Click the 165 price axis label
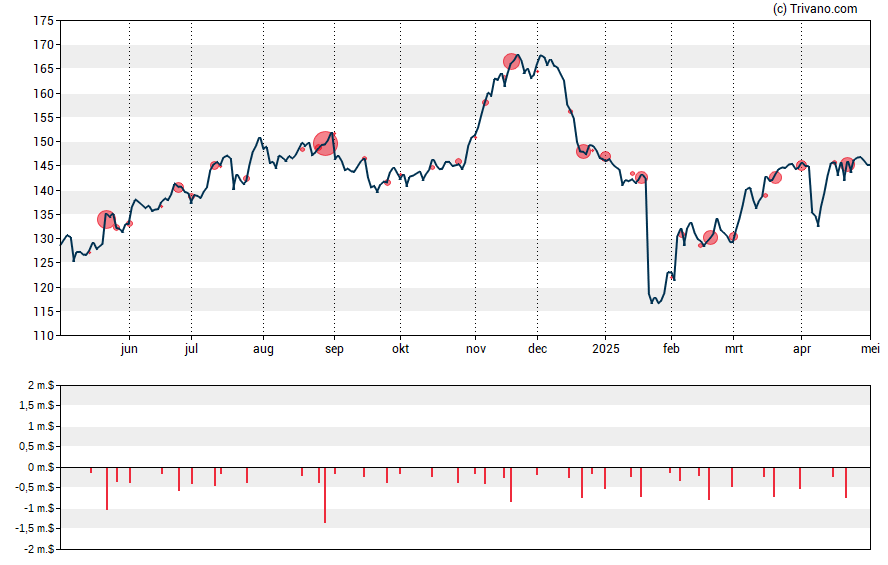 (x=44, y=69)
